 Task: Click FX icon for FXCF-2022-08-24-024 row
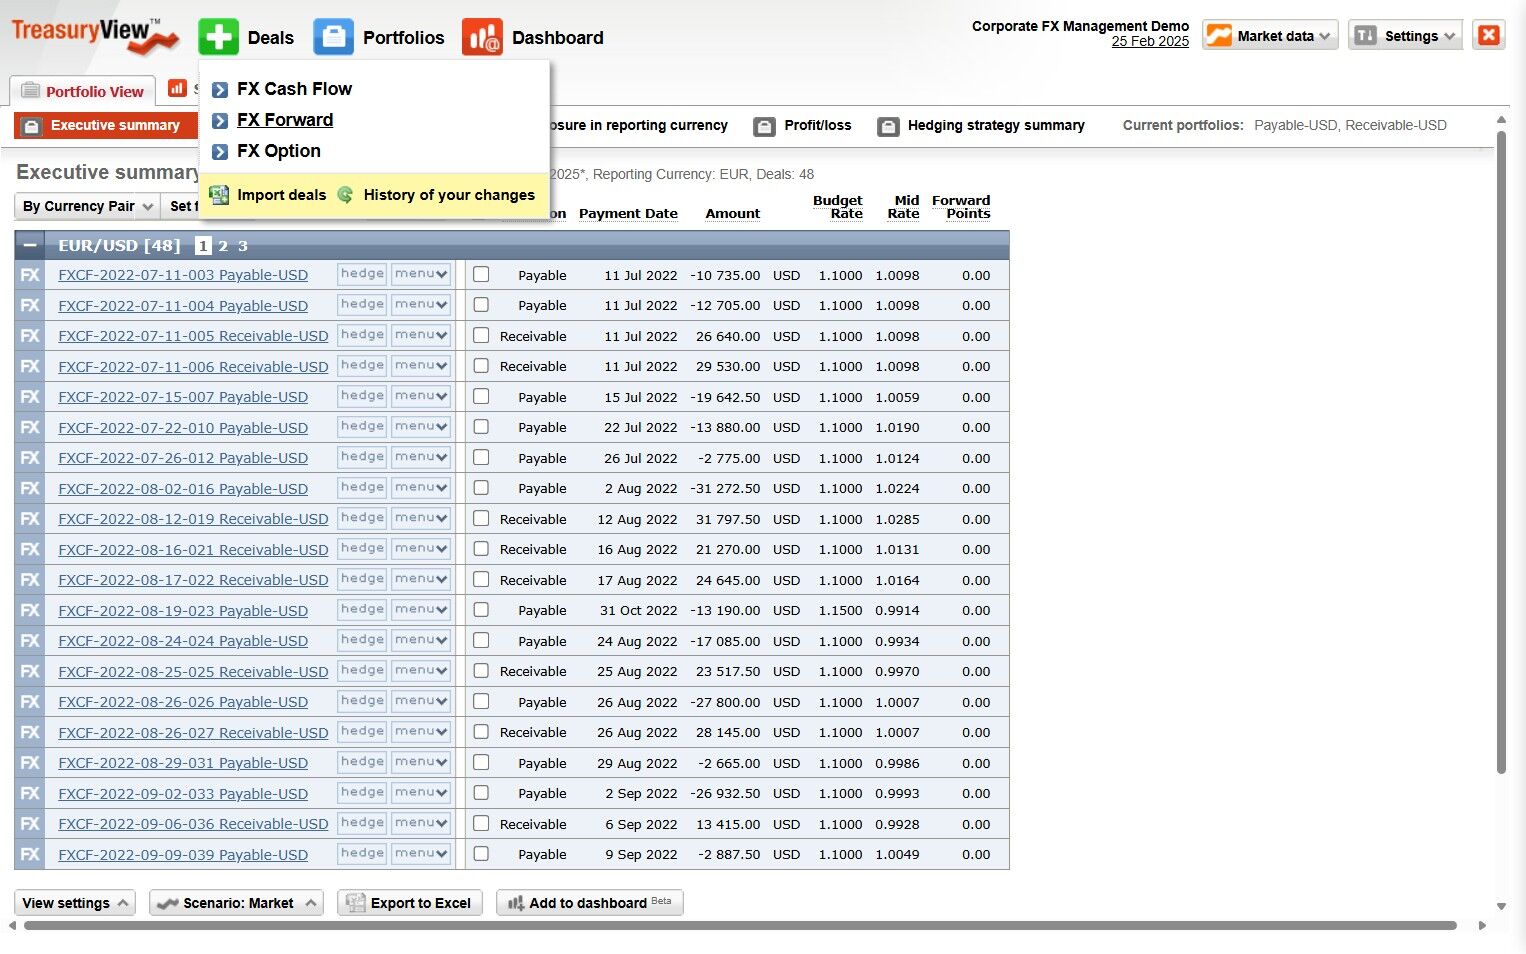30,641
